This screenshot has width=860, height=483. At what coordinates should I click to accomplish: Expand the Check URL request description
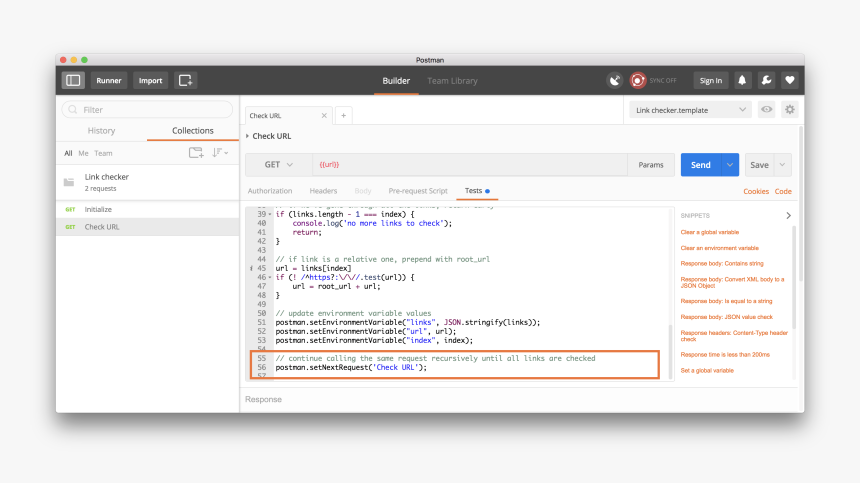(x=247, y=136)
